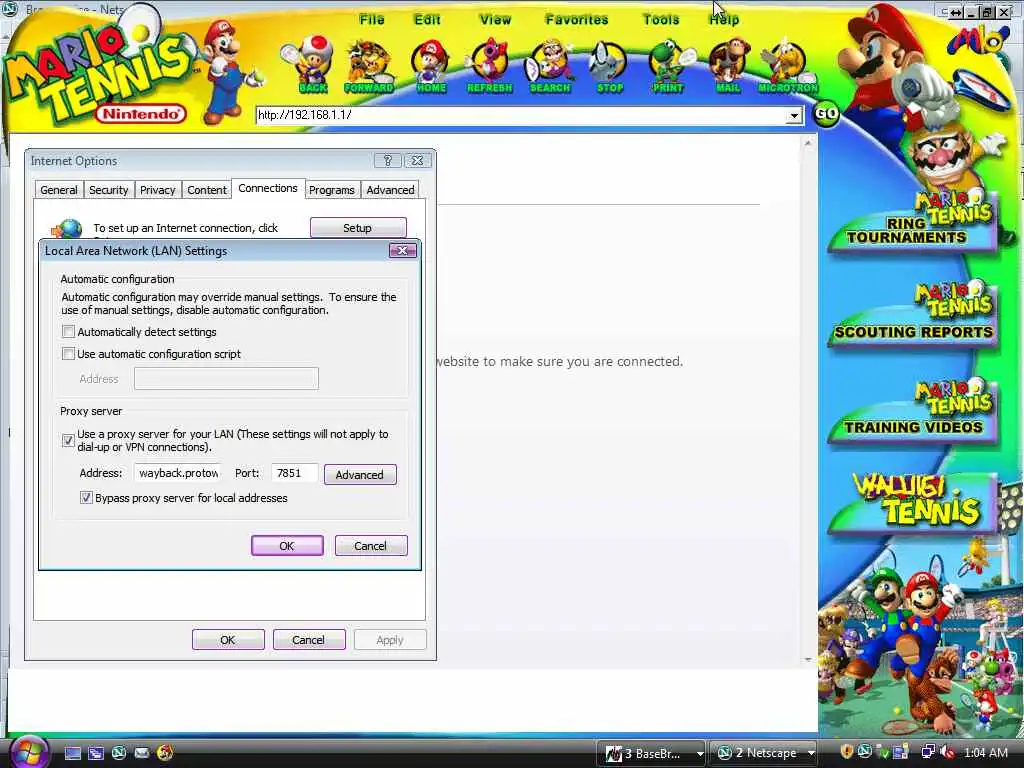Switch to the Advanced tab
Image resolution: width=1024 pixels, height=768 pixels.
point(390,190)
